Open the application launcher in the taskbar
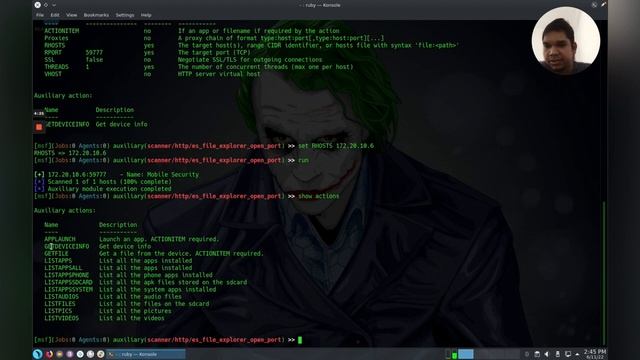640x360 pixels. tap(38, 354)
